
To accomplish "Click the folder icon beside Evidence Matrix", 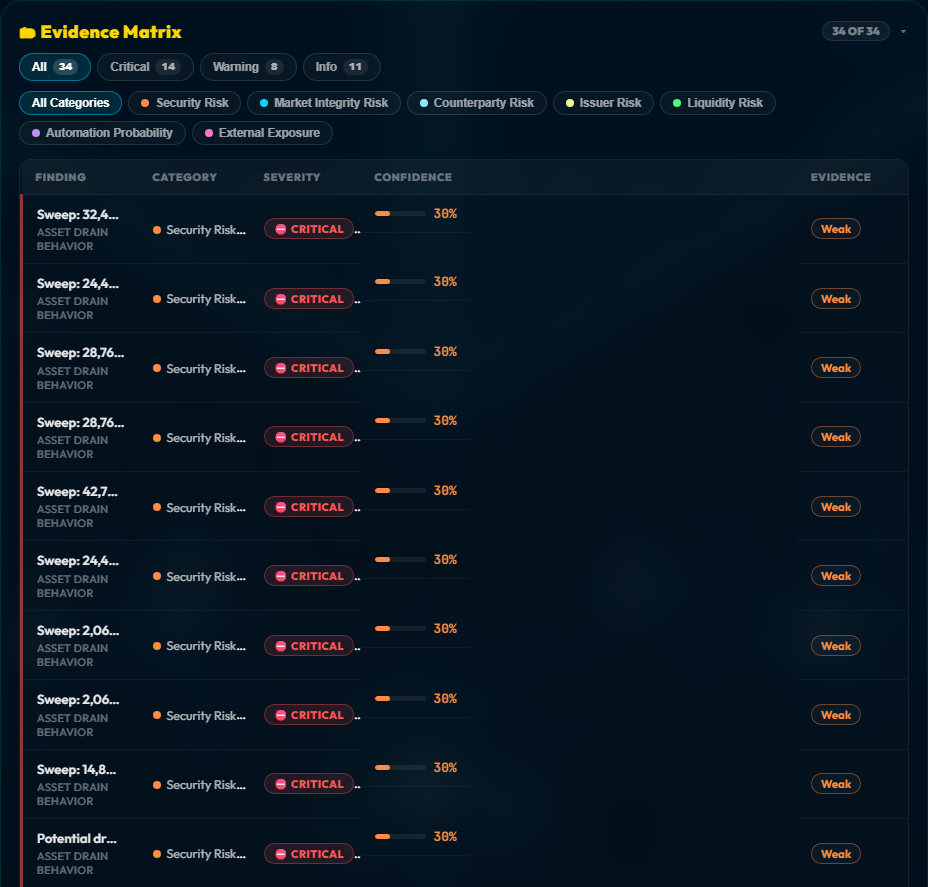I will click(x=27, y=33).
